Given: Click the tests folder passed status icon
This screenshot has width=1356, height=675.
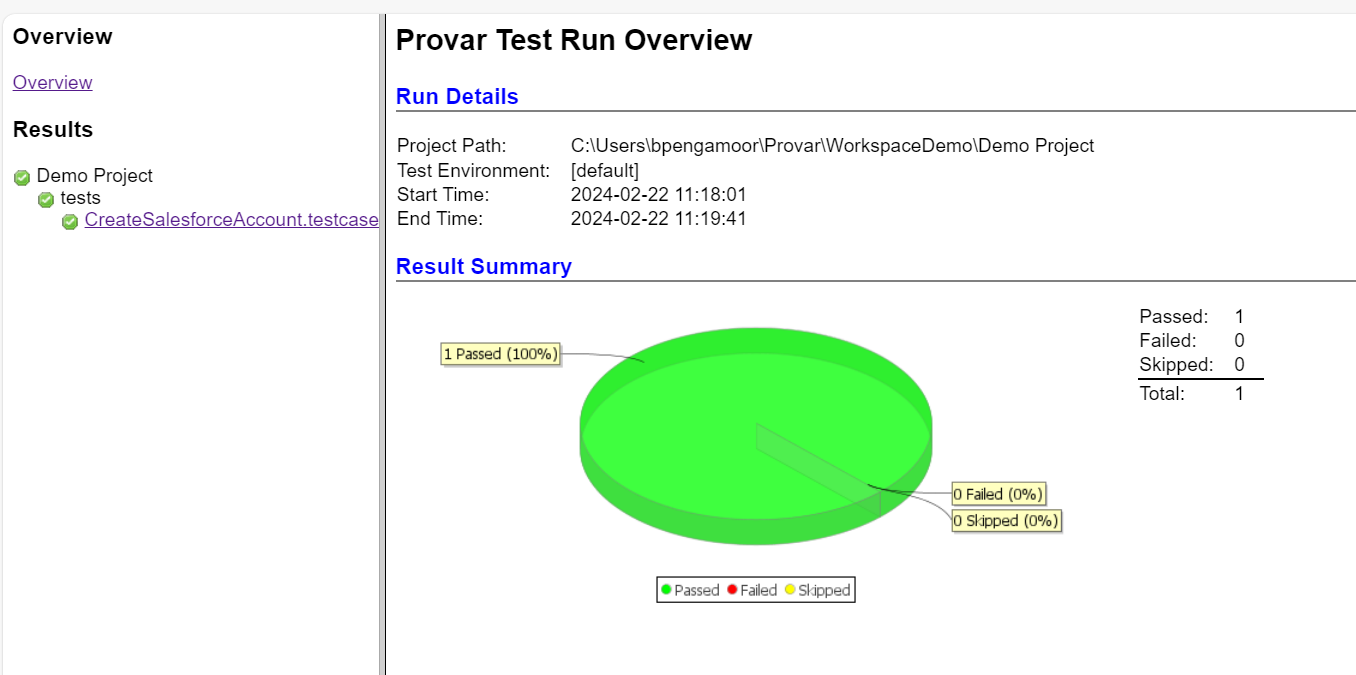Looking at the screenshot, I should [46, 200].
